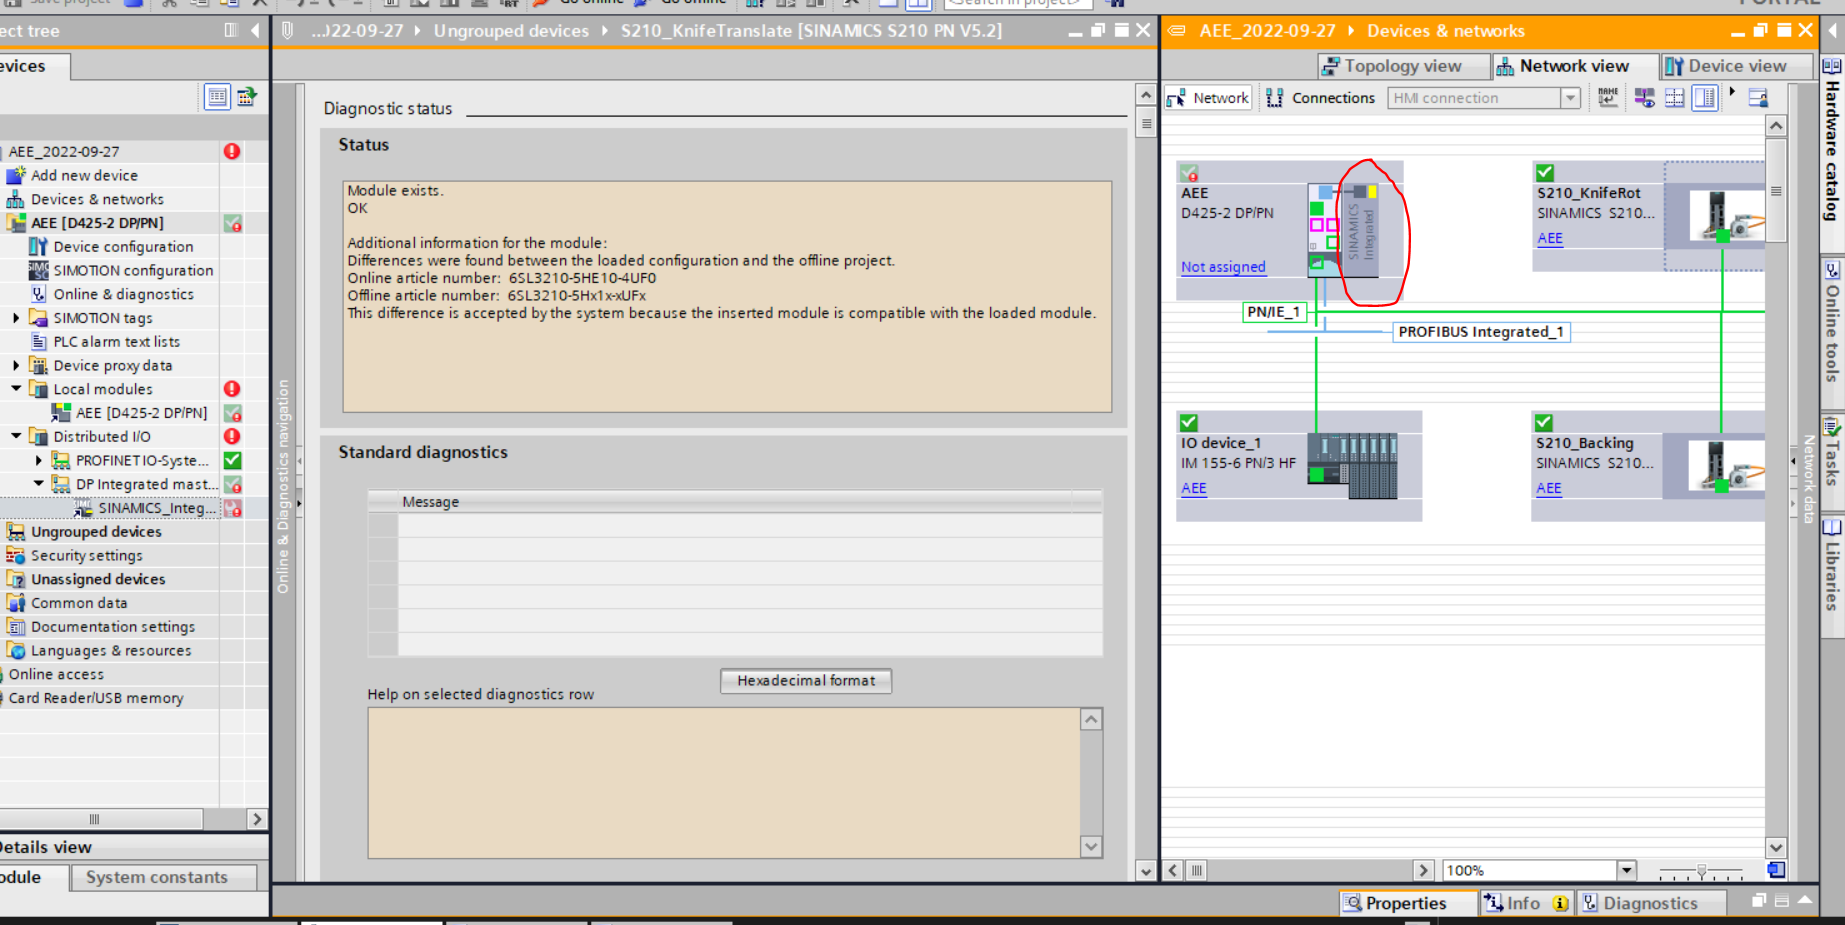Click the Hexadecimal format button

(x=806, y=681)
